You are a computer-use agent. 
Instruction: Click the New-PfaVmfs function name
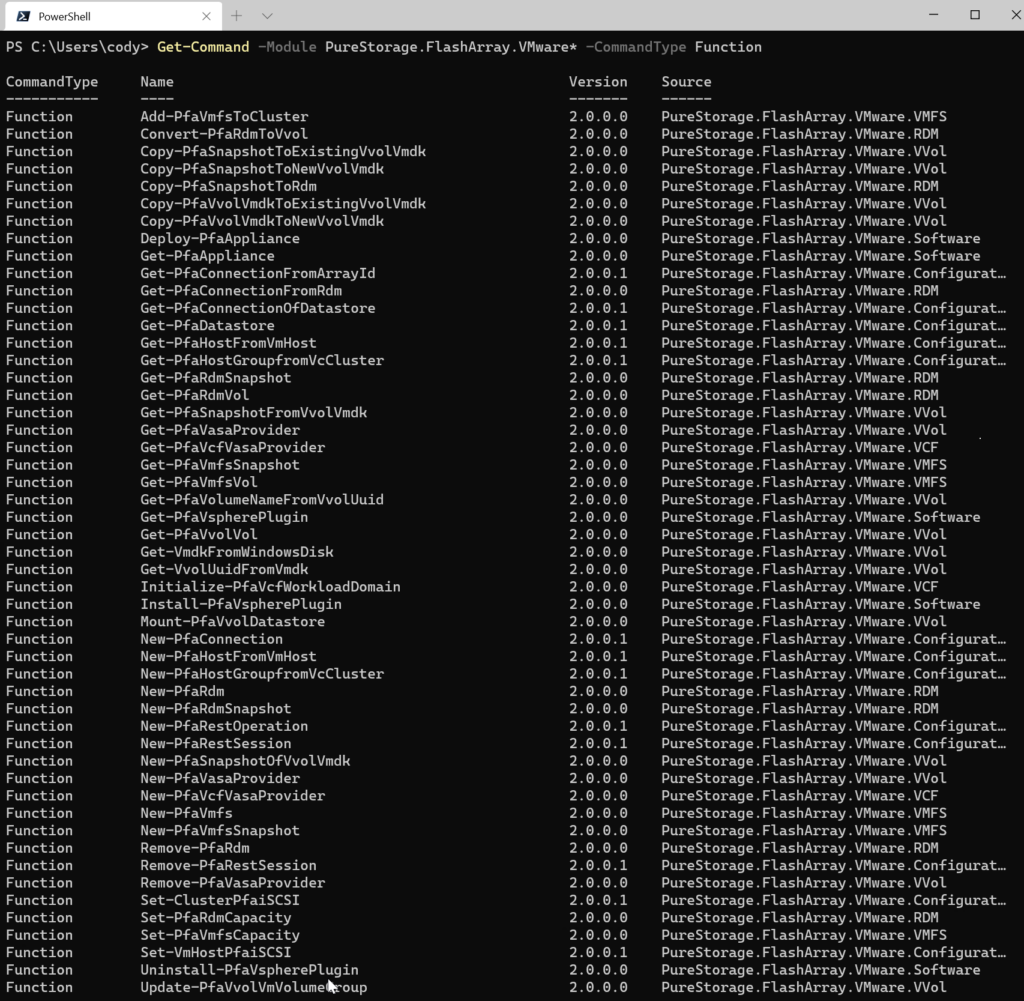tap(186, 813)
